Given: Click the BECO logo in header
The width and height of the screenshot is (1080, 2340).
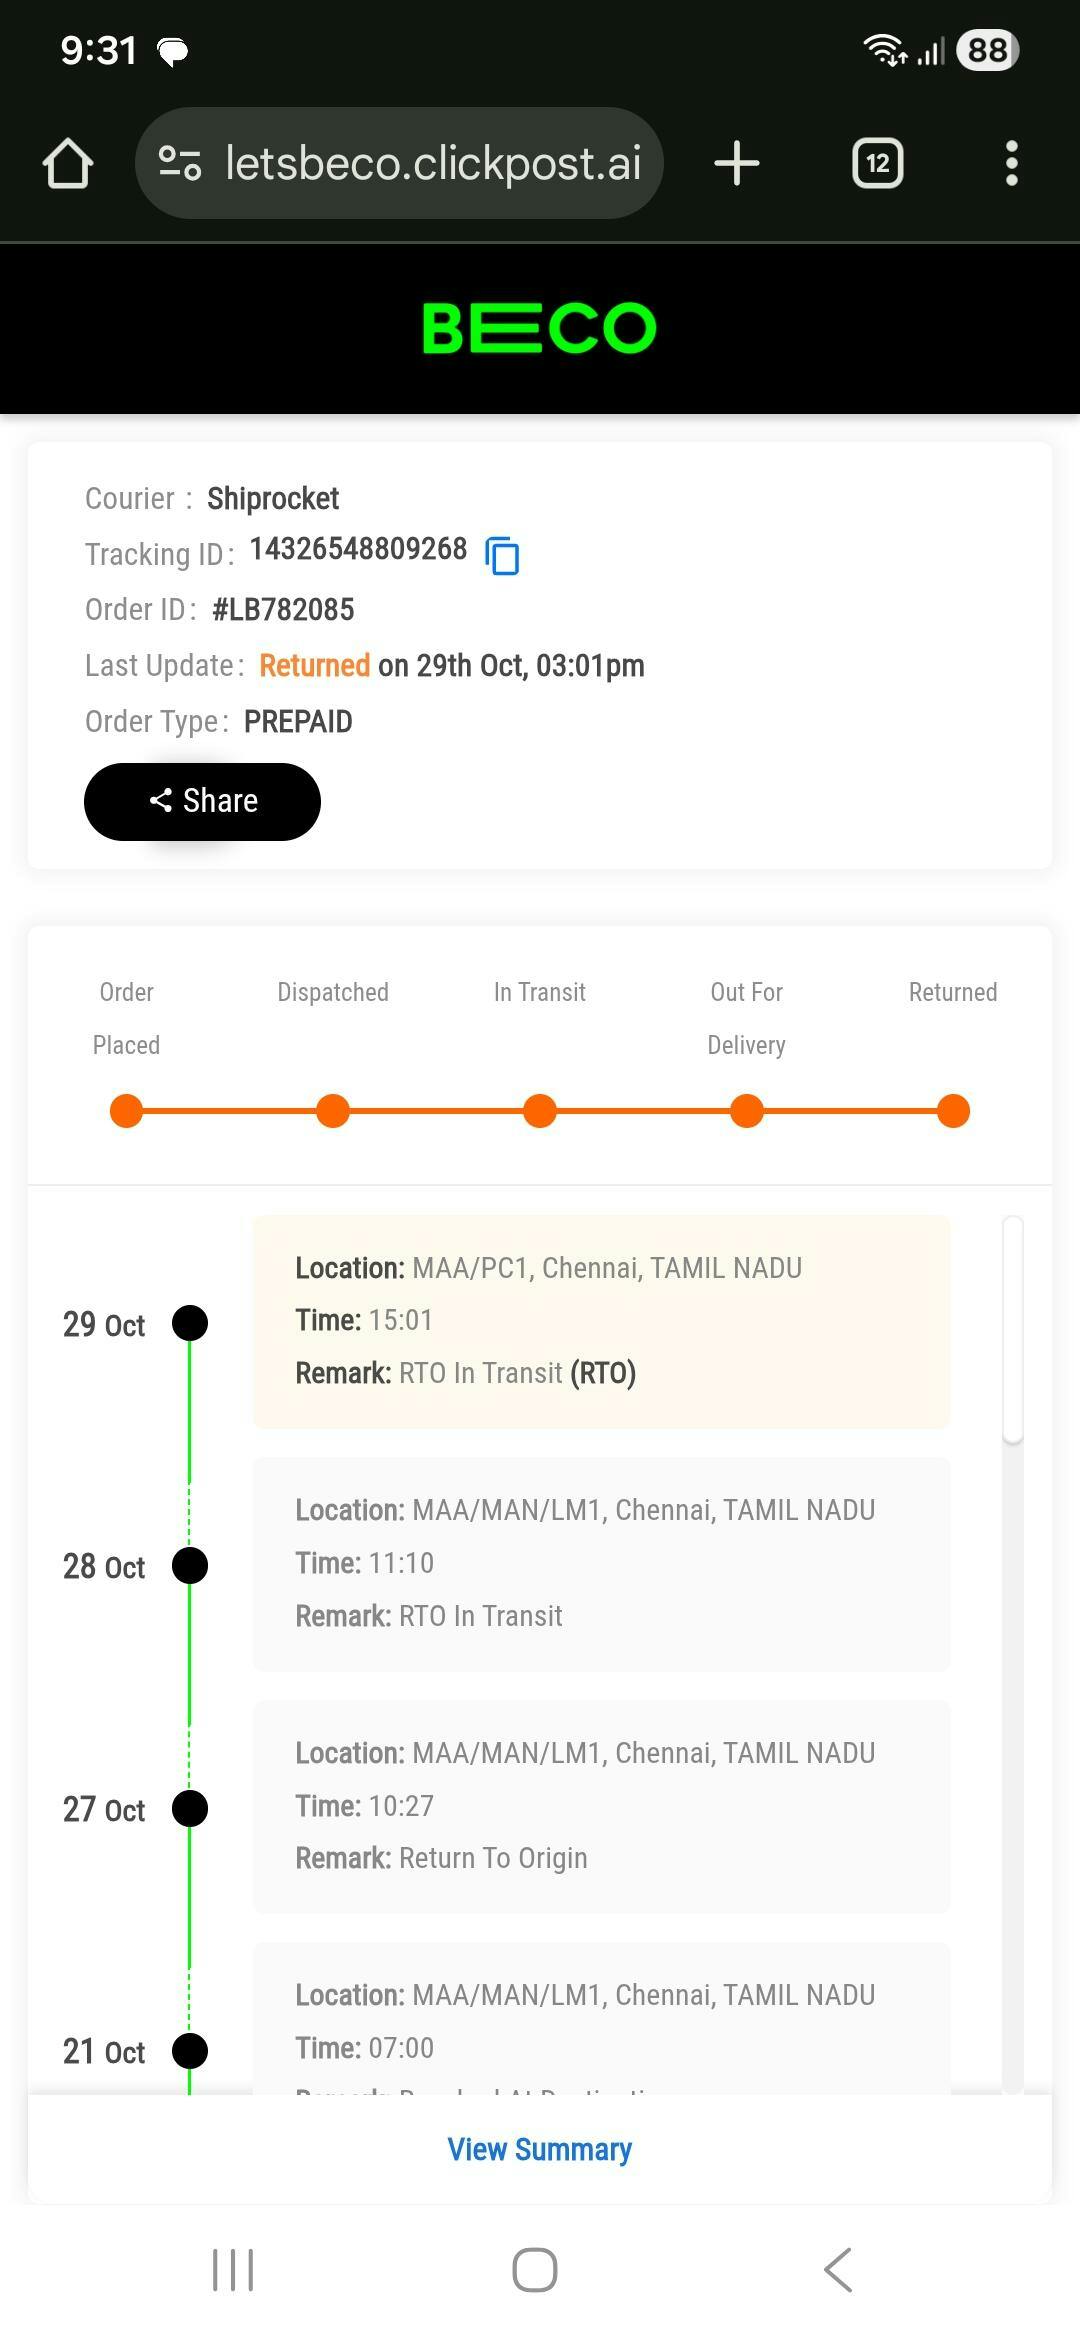Looking at the screenshot, I should tap(539, 328).
